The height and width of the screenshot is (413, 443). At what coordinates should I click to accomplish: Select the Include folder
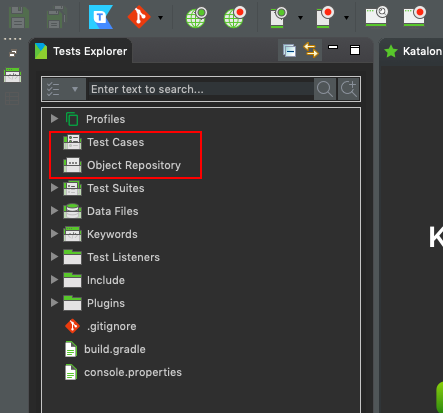point(106,280)
